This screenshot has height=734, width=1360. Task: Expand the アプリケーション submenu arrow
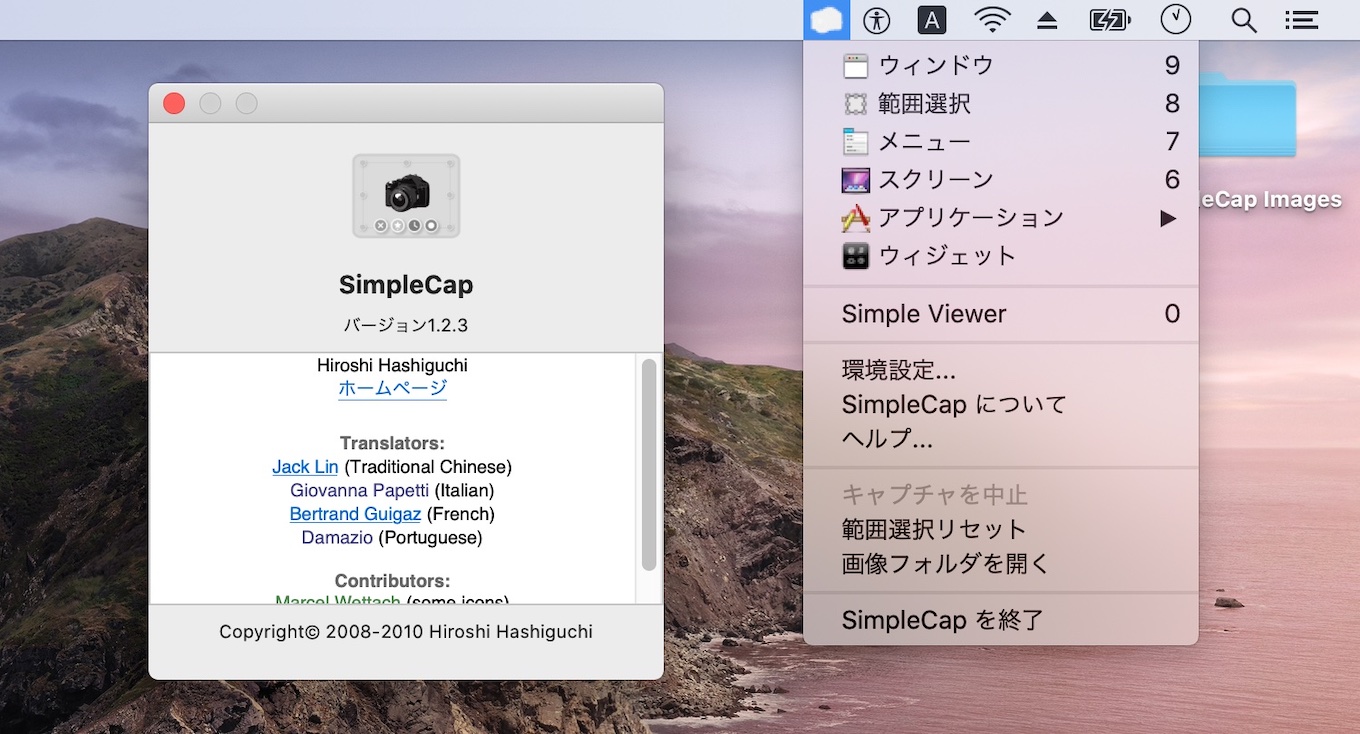point(1168,218)
